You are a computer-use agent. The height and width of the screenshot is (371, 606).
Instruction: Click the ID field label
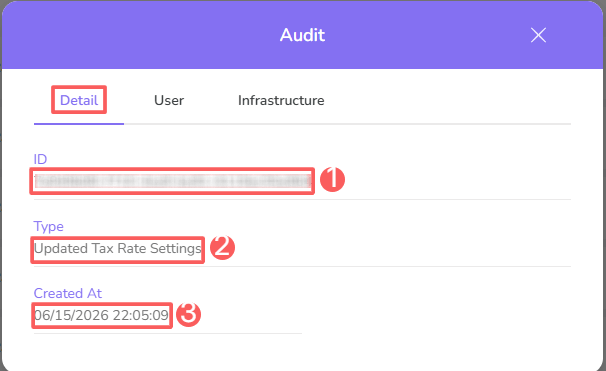click(x=40, y=159)
